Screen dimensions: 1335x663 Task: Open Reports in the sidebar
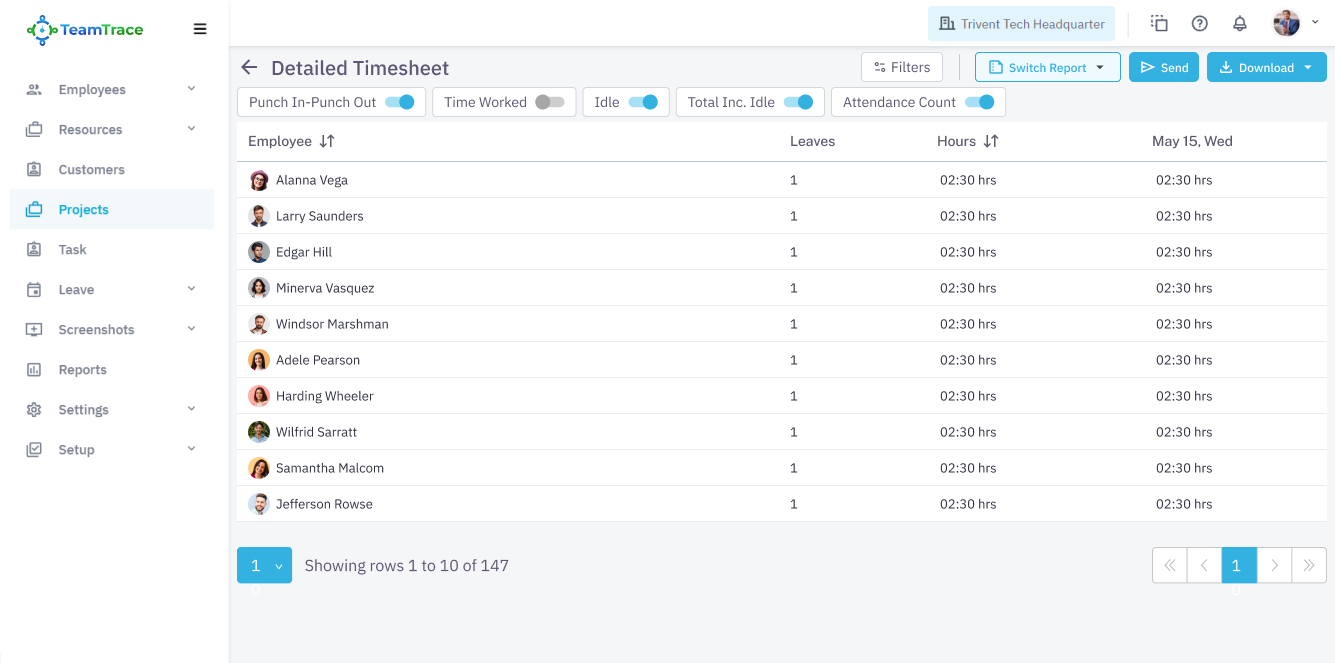pos(82,370)
